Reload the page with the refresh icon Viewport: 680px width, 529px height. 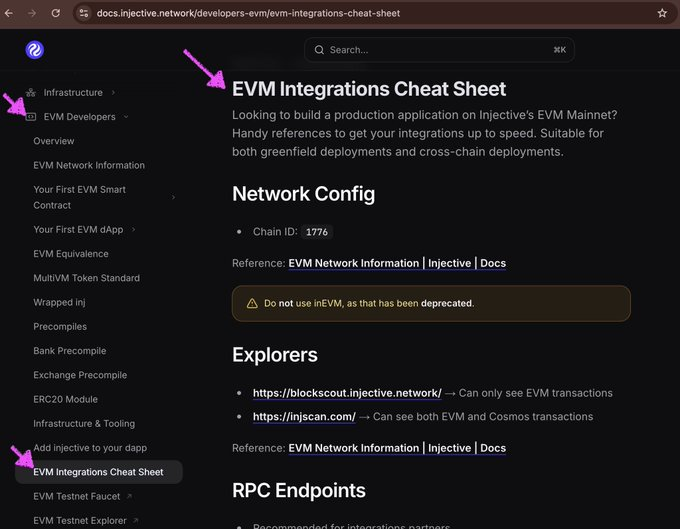pos(56,13)
